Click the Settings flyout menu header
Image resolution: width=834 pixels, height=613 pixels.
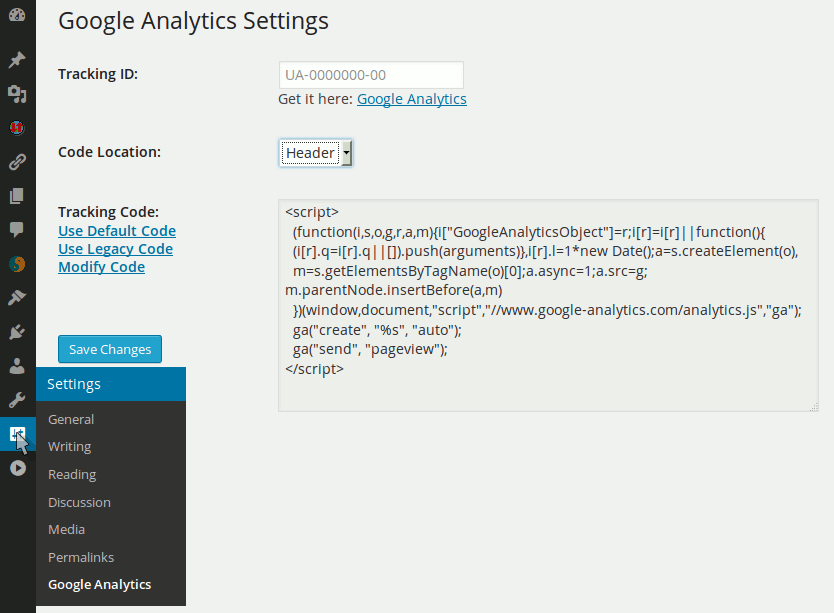111,384
